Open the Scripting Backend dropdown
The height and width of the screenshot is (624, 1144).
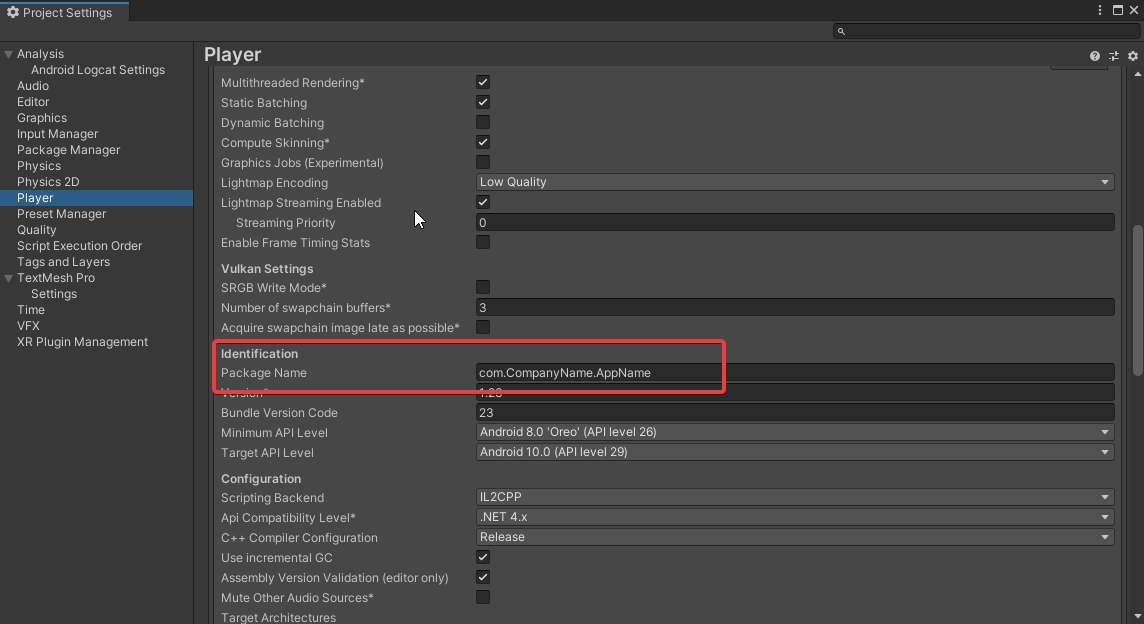tap(795, 497)
